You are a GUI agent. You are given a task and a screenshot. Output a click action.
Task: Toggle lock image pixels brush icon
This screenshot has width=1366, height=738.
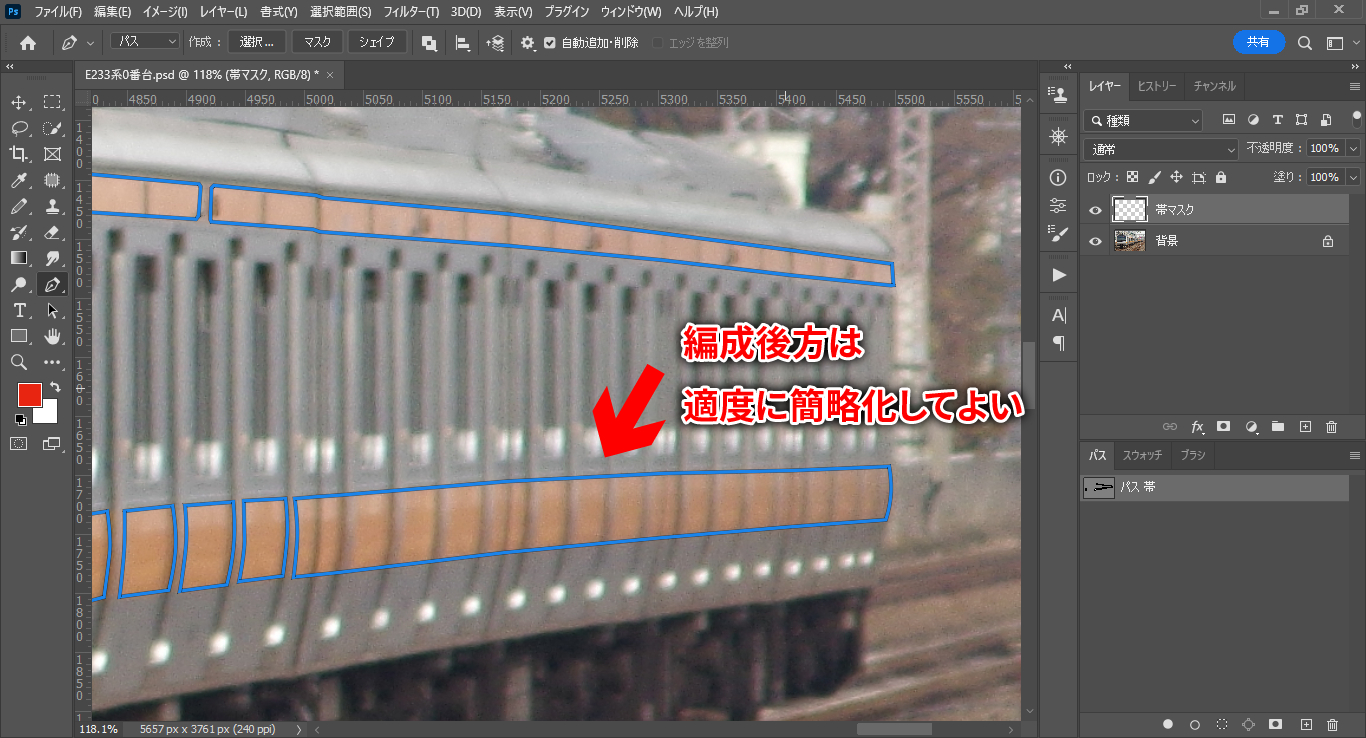pyautogui.click(x=1155, y=177)
